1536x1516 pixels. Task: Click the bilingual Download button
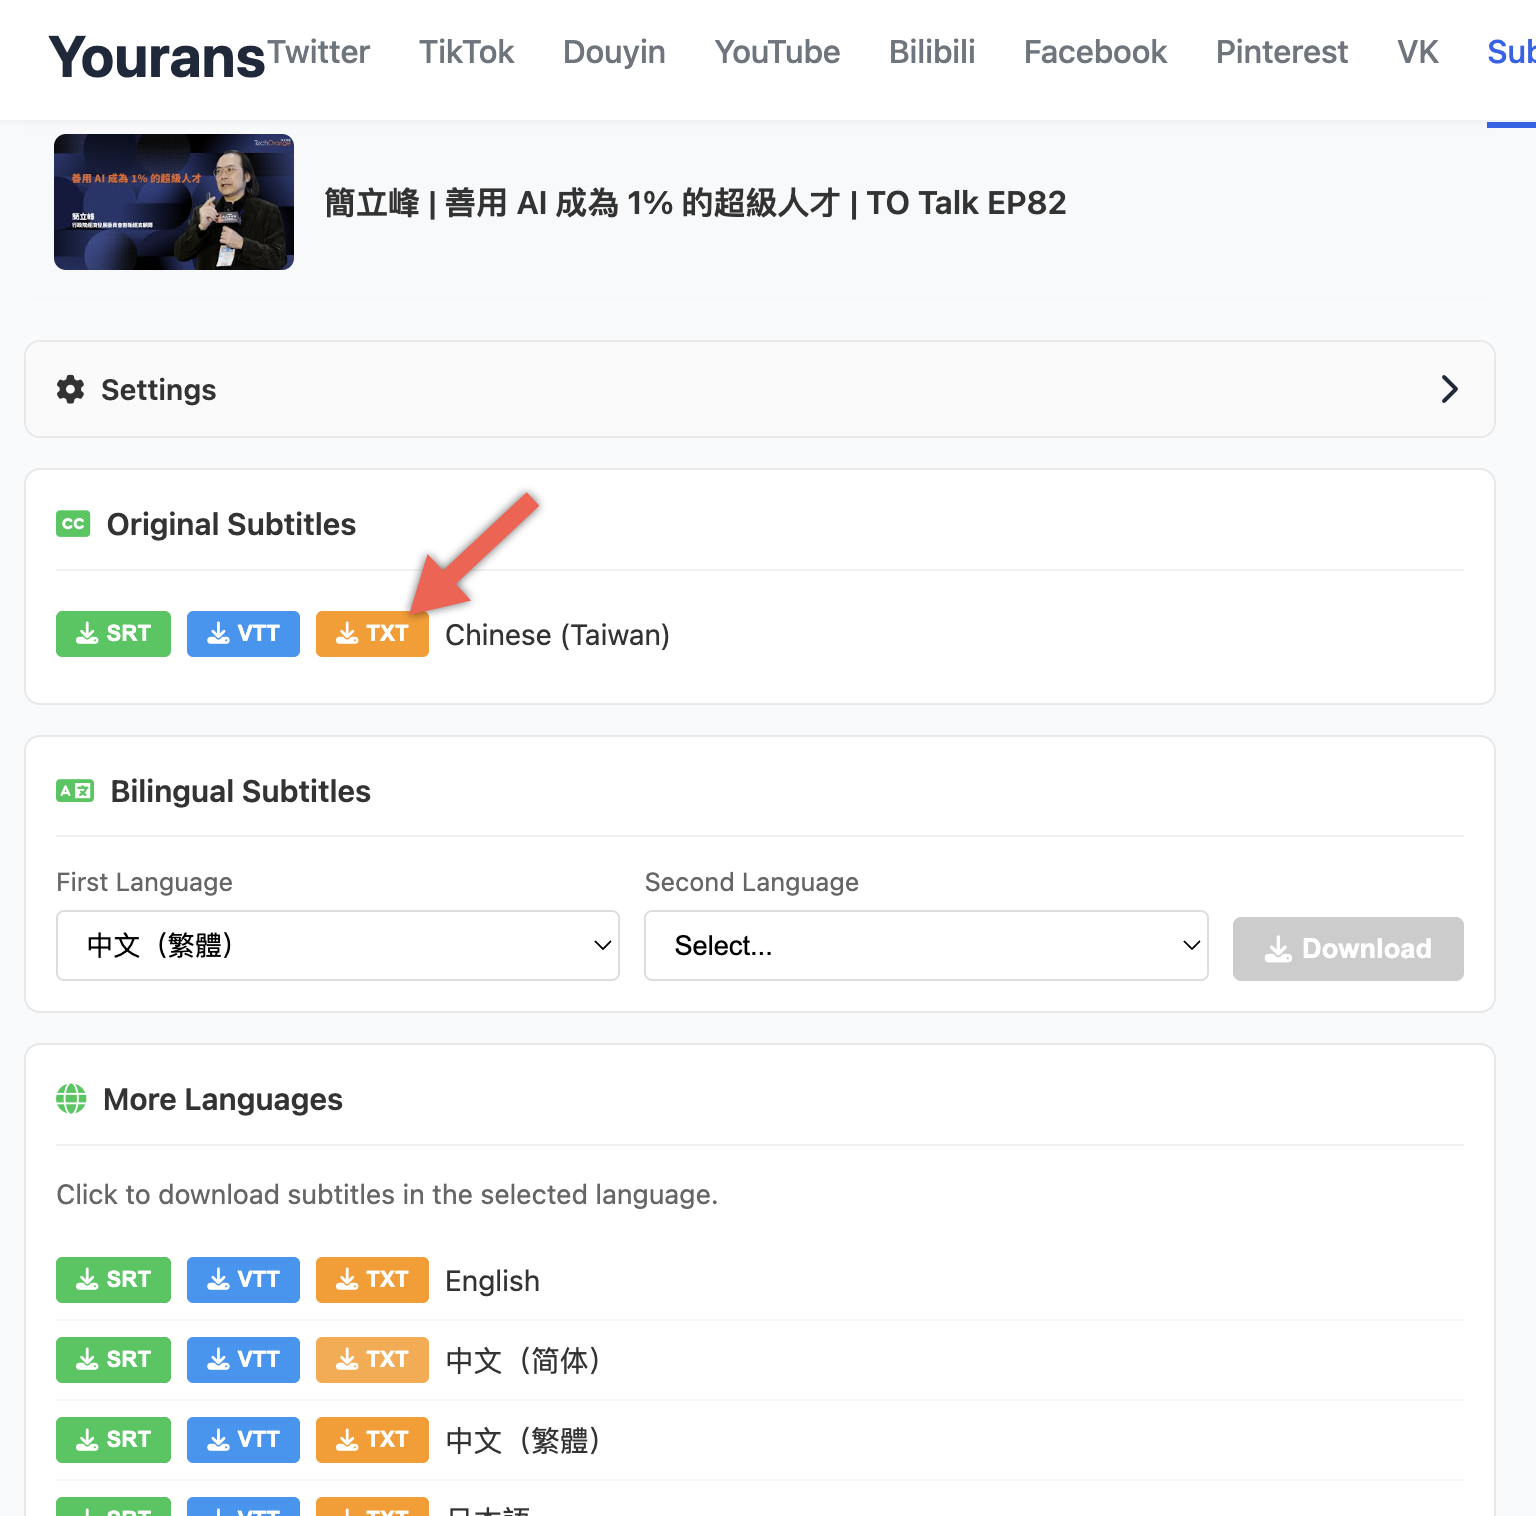1347,949
